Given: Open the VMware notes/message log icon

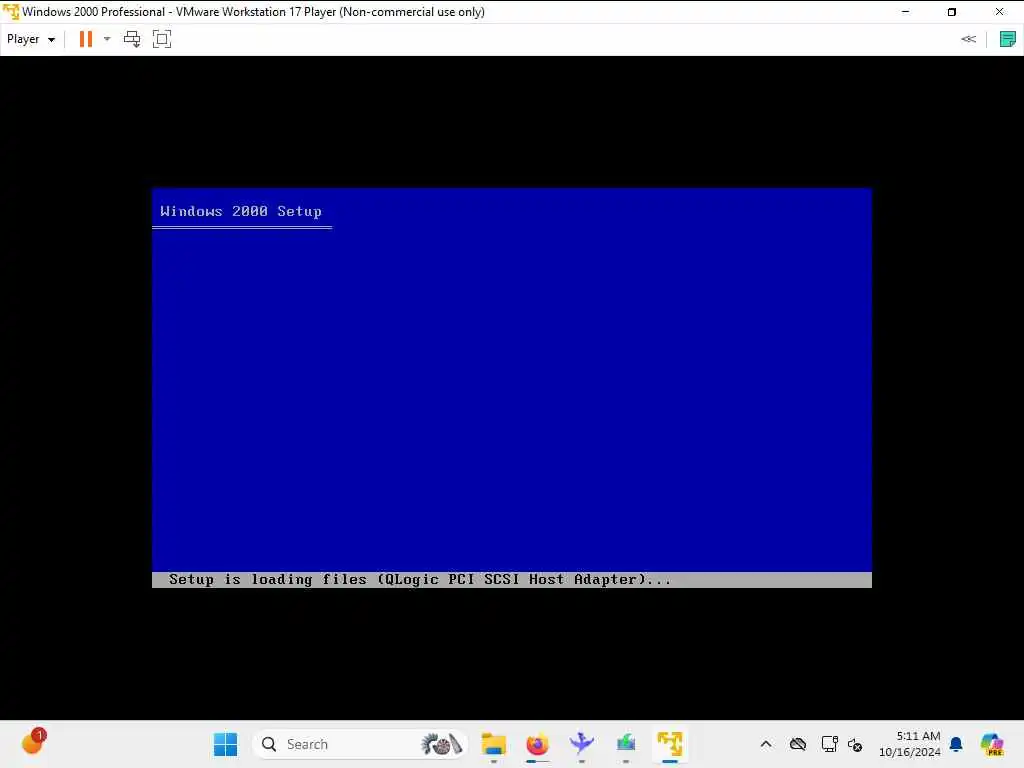Looking at the screenshot, I should click(x=1008, y=39).
